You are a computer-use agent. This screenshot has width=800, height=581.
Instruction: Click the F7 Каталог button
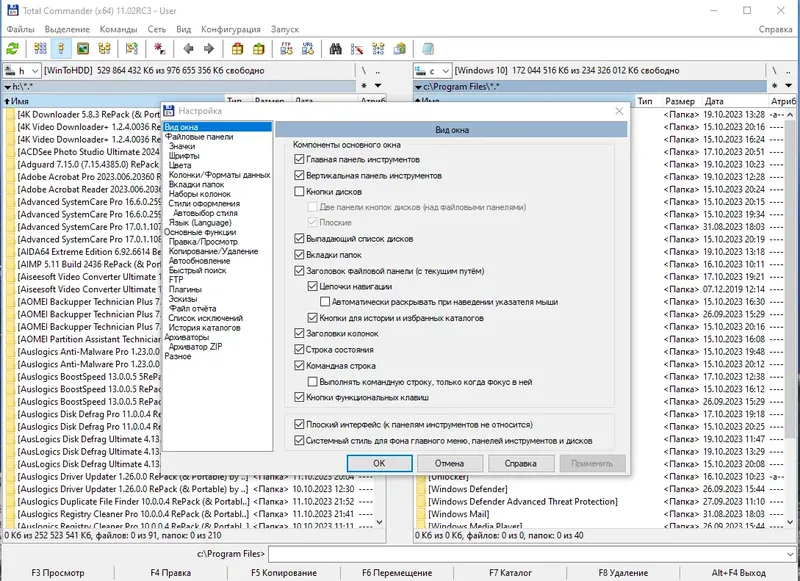click(x=510, y=573)
